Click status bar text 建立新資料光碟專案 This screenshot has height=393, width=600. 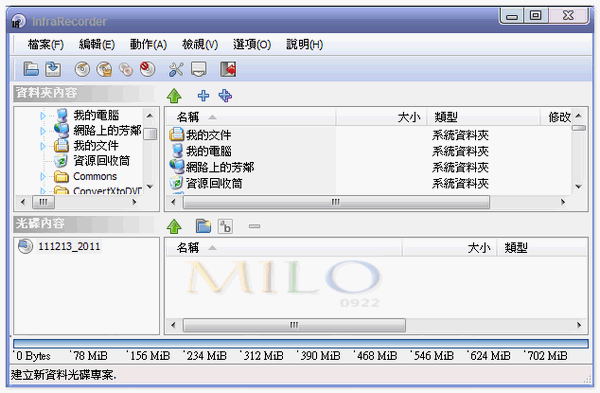click(x=64, y=375)
